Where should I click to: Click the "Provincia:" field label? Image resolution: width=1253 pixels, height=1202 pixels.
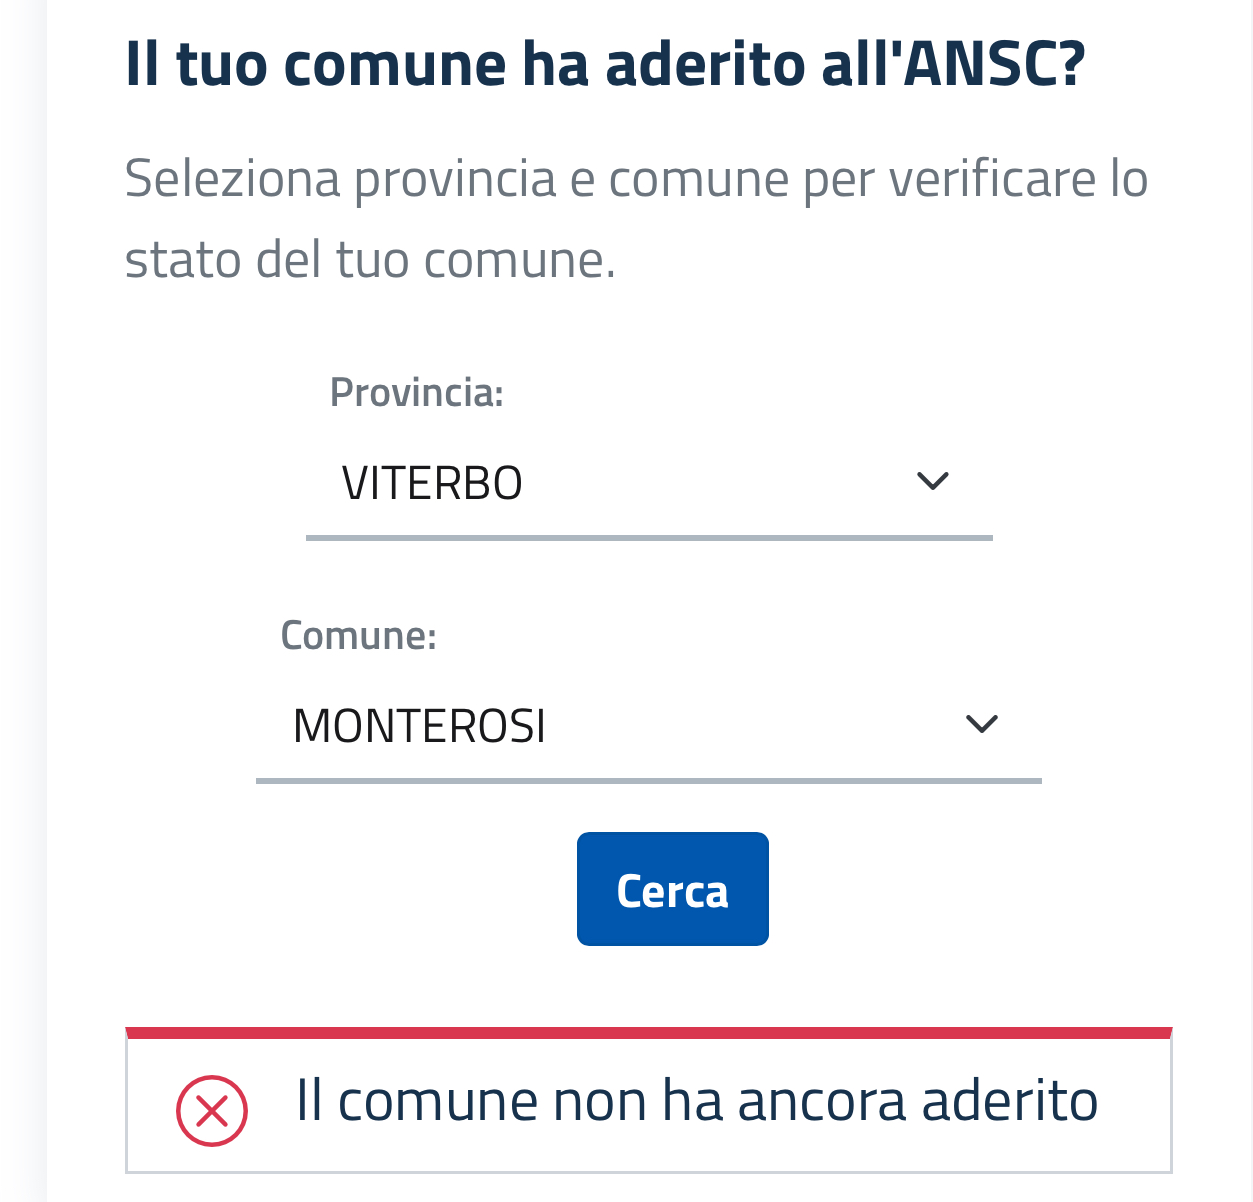tap(416, 393)
